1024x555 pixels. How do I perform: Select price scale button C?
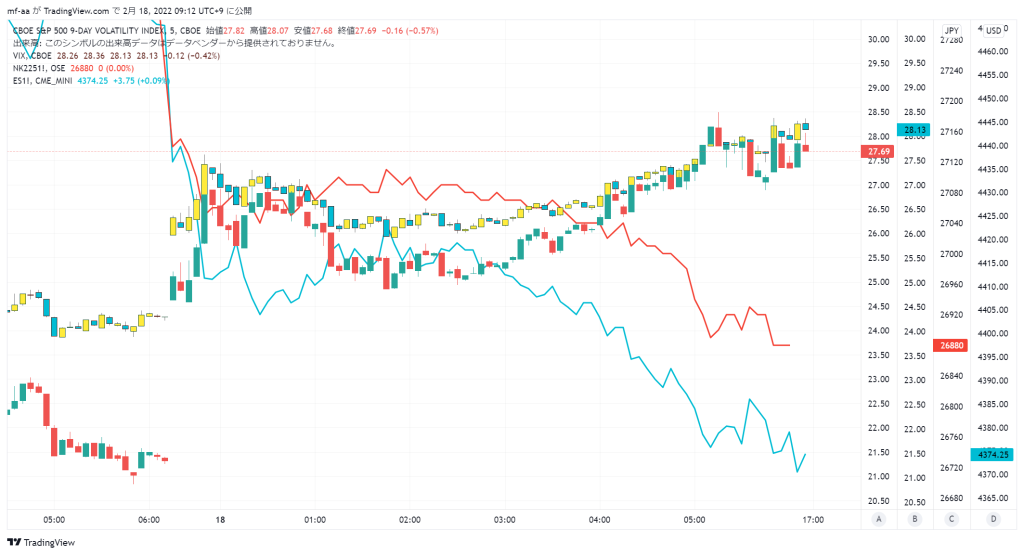(x=952, y=519)
